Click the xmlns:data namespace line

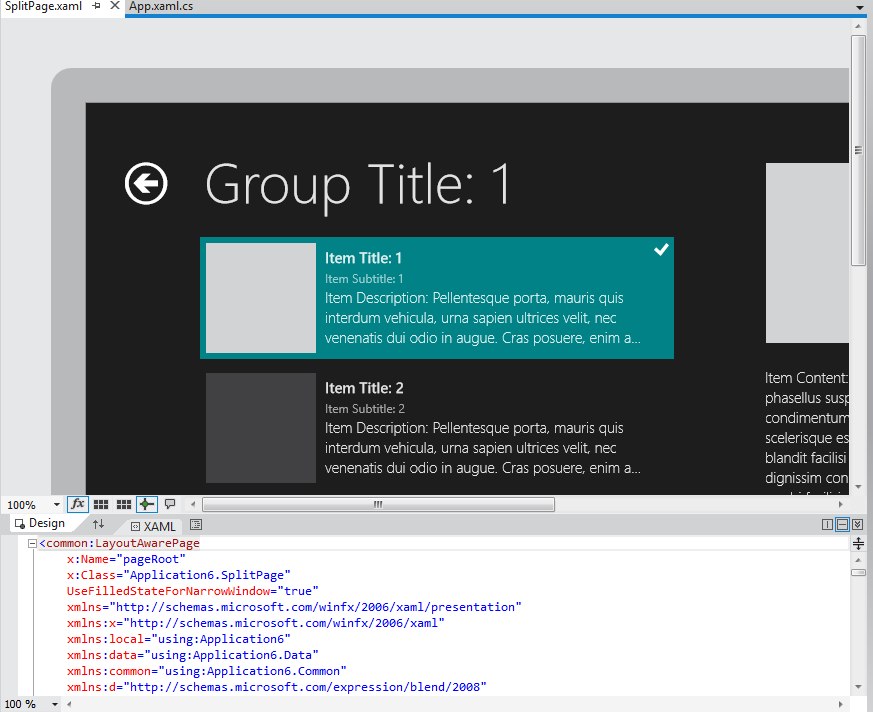pos(193,655)
